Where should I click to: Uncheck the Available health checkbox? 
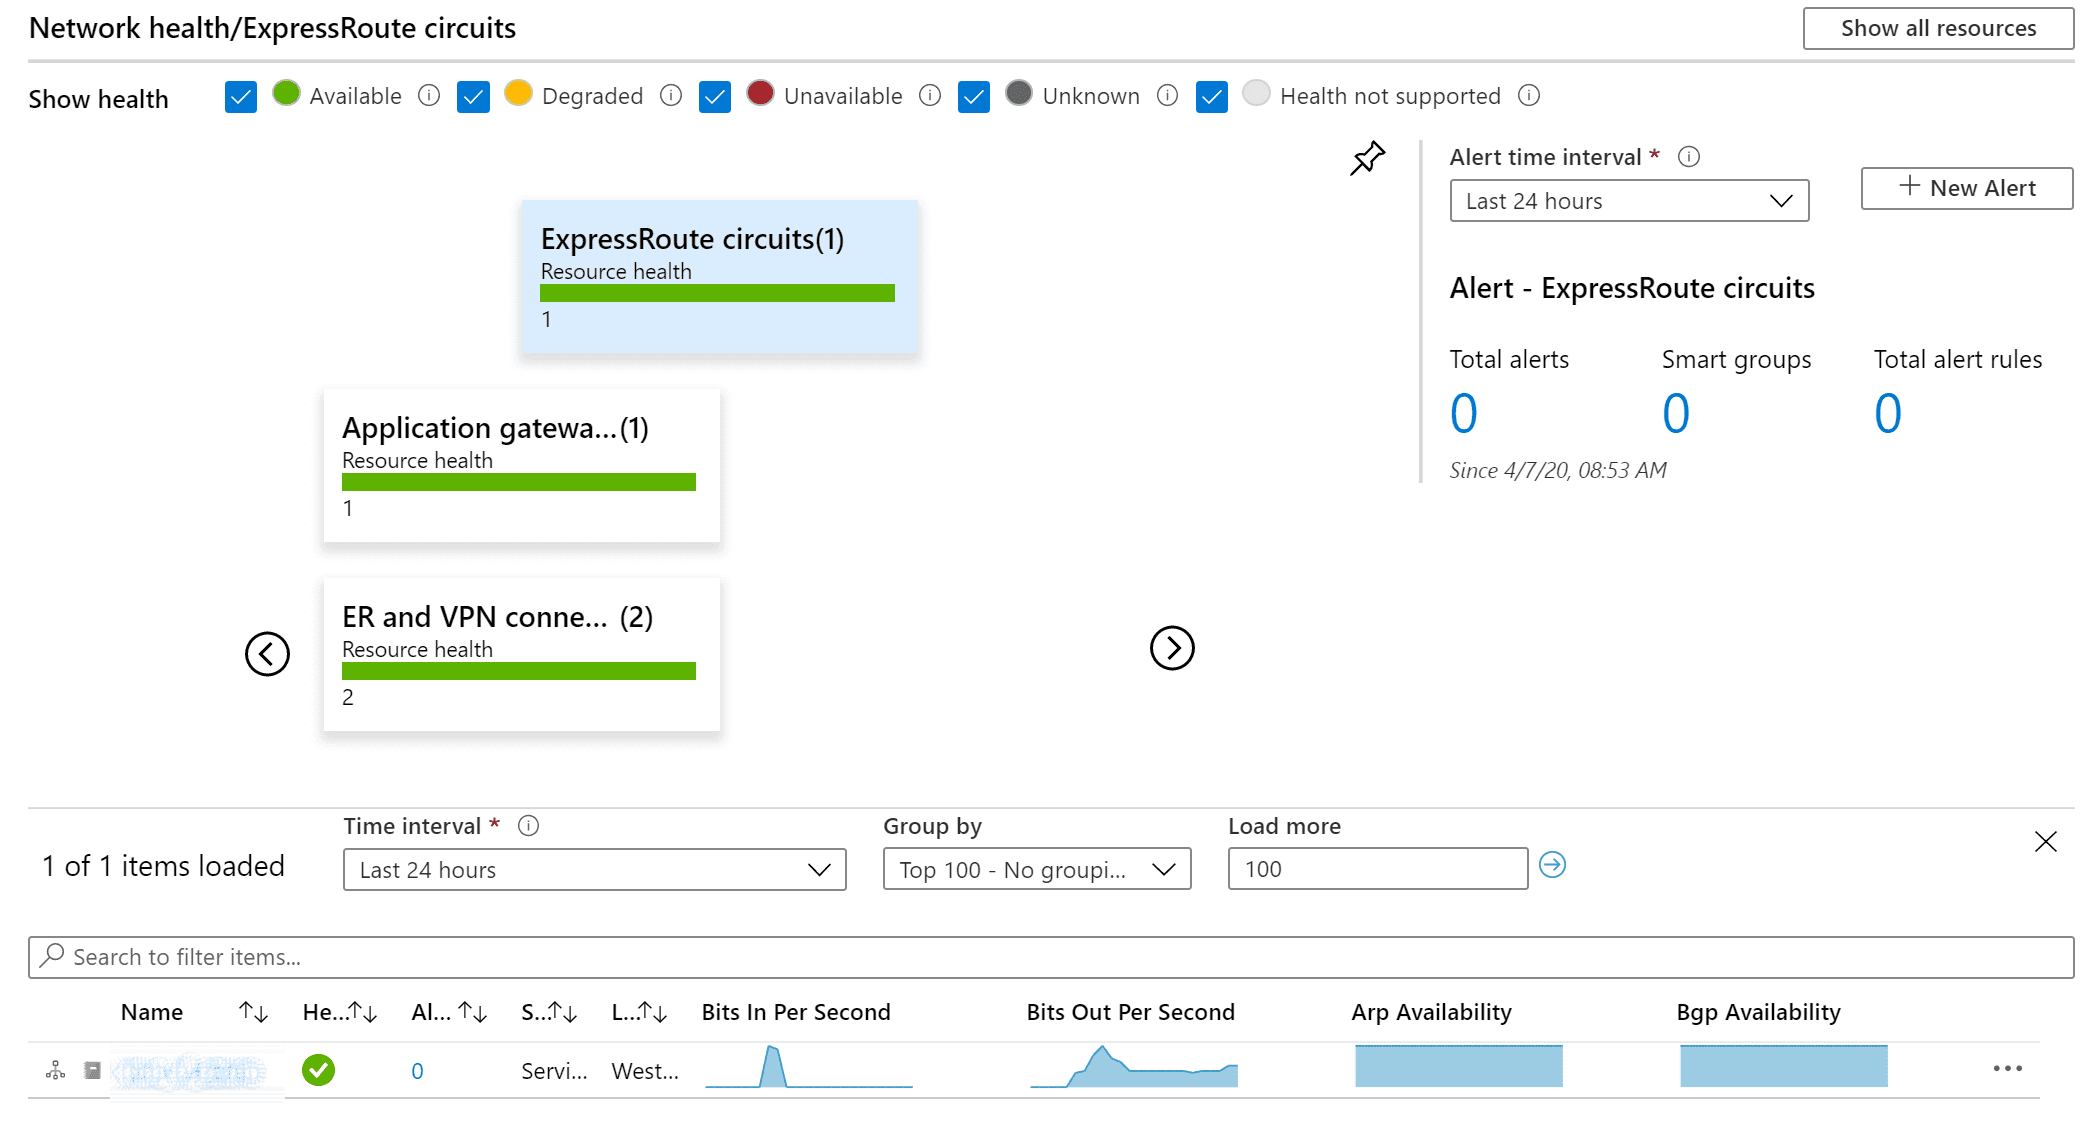pos(241,97)
